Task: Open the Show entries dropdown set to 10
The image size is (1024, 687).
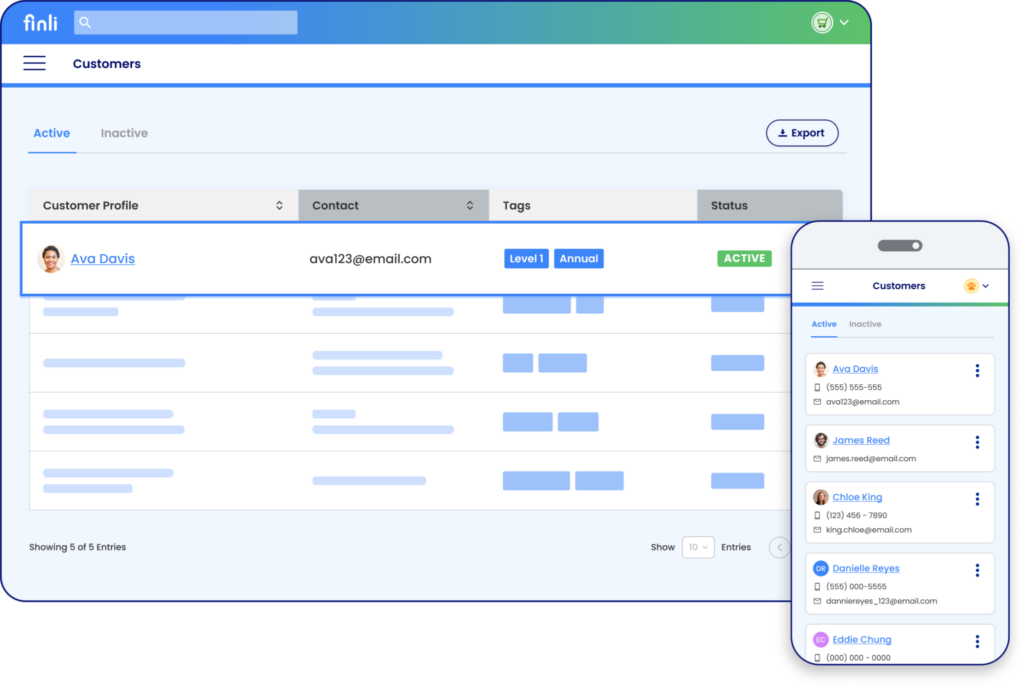Action: [x=698, y=547]
